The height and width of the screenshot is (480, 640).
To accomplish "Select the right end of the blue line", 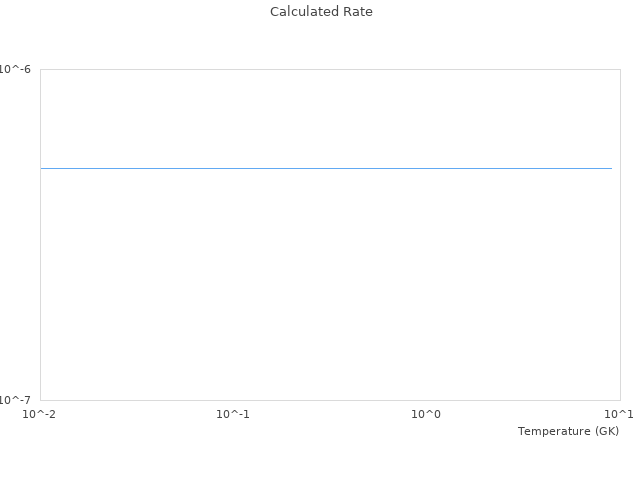I will [x=611, y=168].
